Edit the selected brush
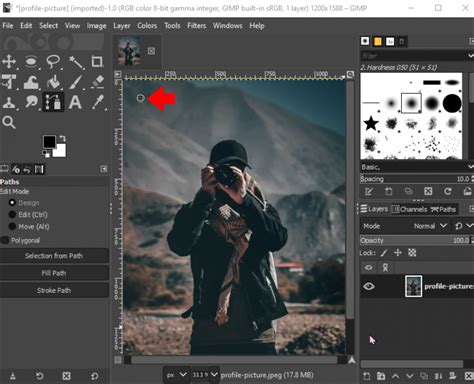 click(369, 191)
